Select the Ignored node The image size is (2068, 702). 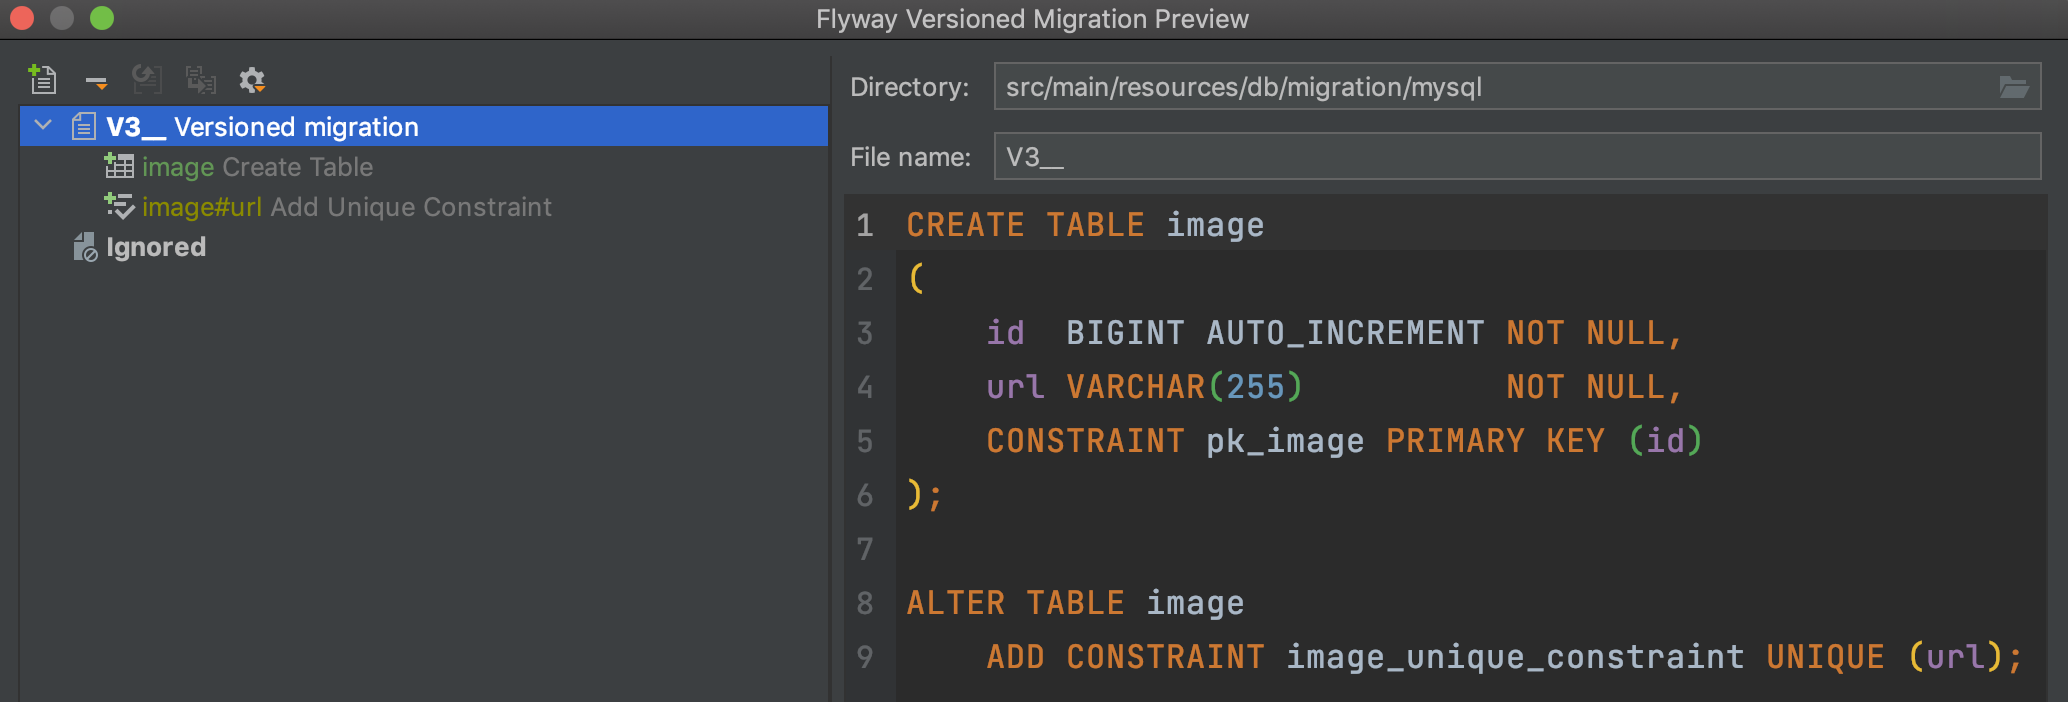(x=155, y=247)
